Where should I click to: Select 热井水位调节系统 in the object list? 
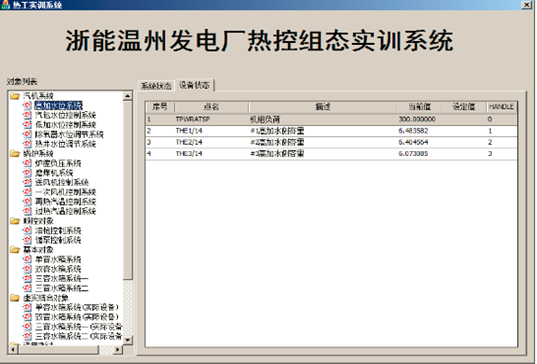click(65, 144)
